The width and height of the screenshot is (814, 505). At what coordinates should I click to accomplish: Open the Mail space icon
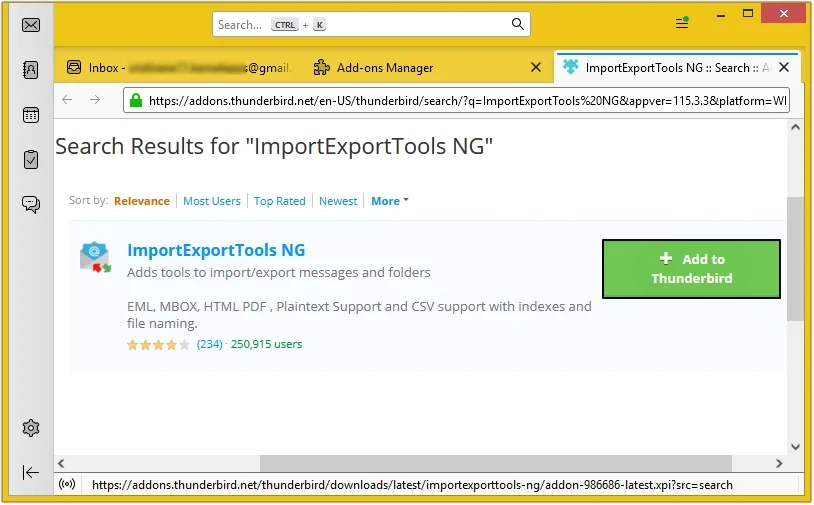pyautogui.click(x=31, y=25)
